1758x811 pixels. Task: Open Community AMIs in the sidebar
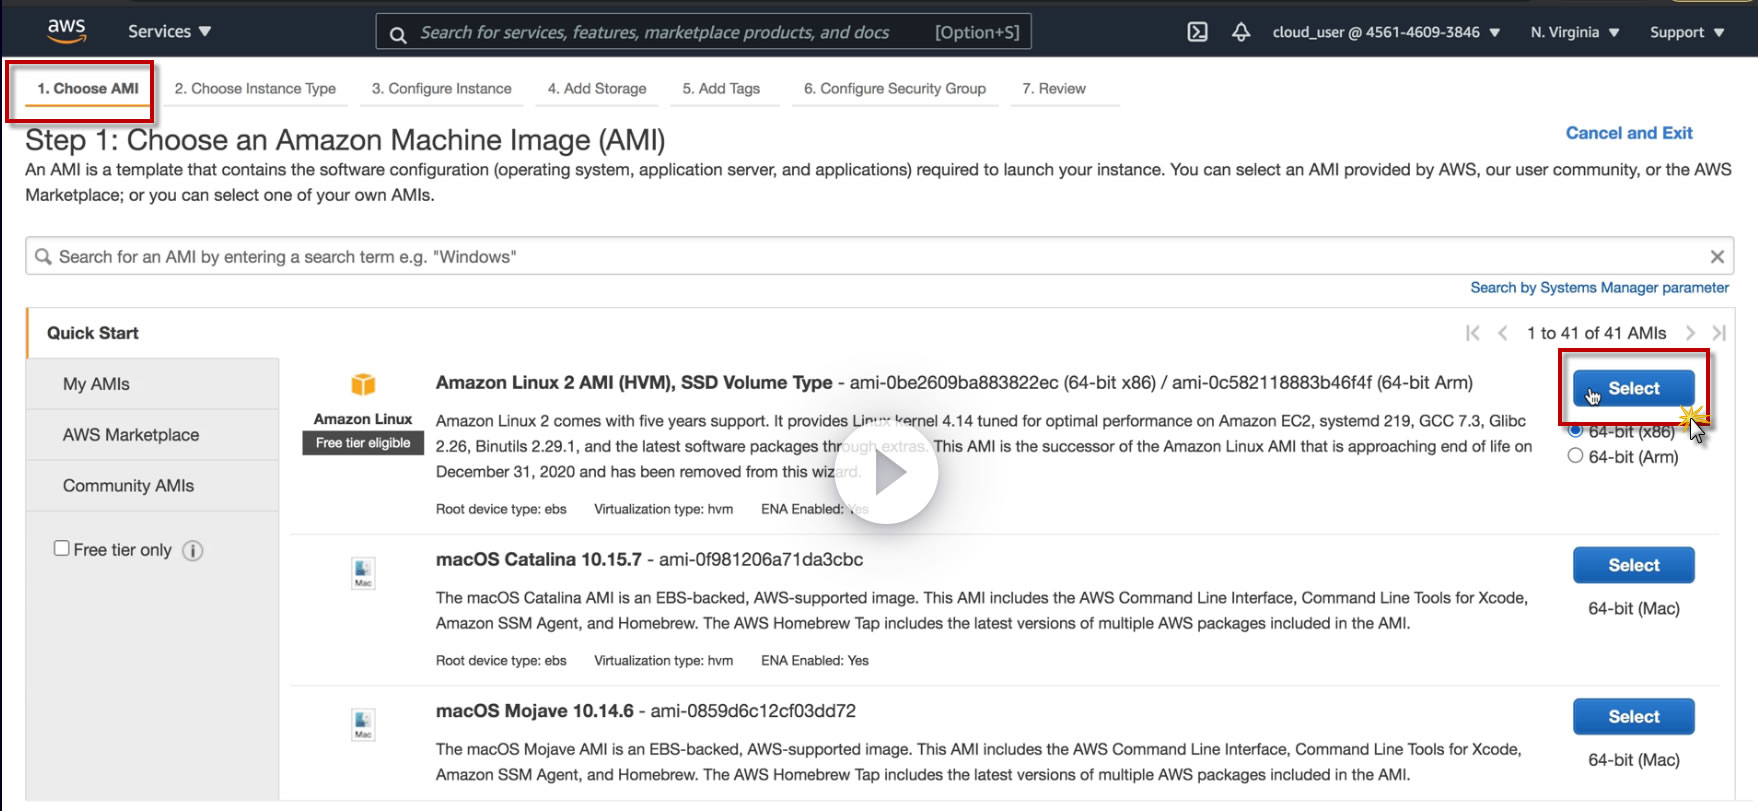(x=128, y=486)
